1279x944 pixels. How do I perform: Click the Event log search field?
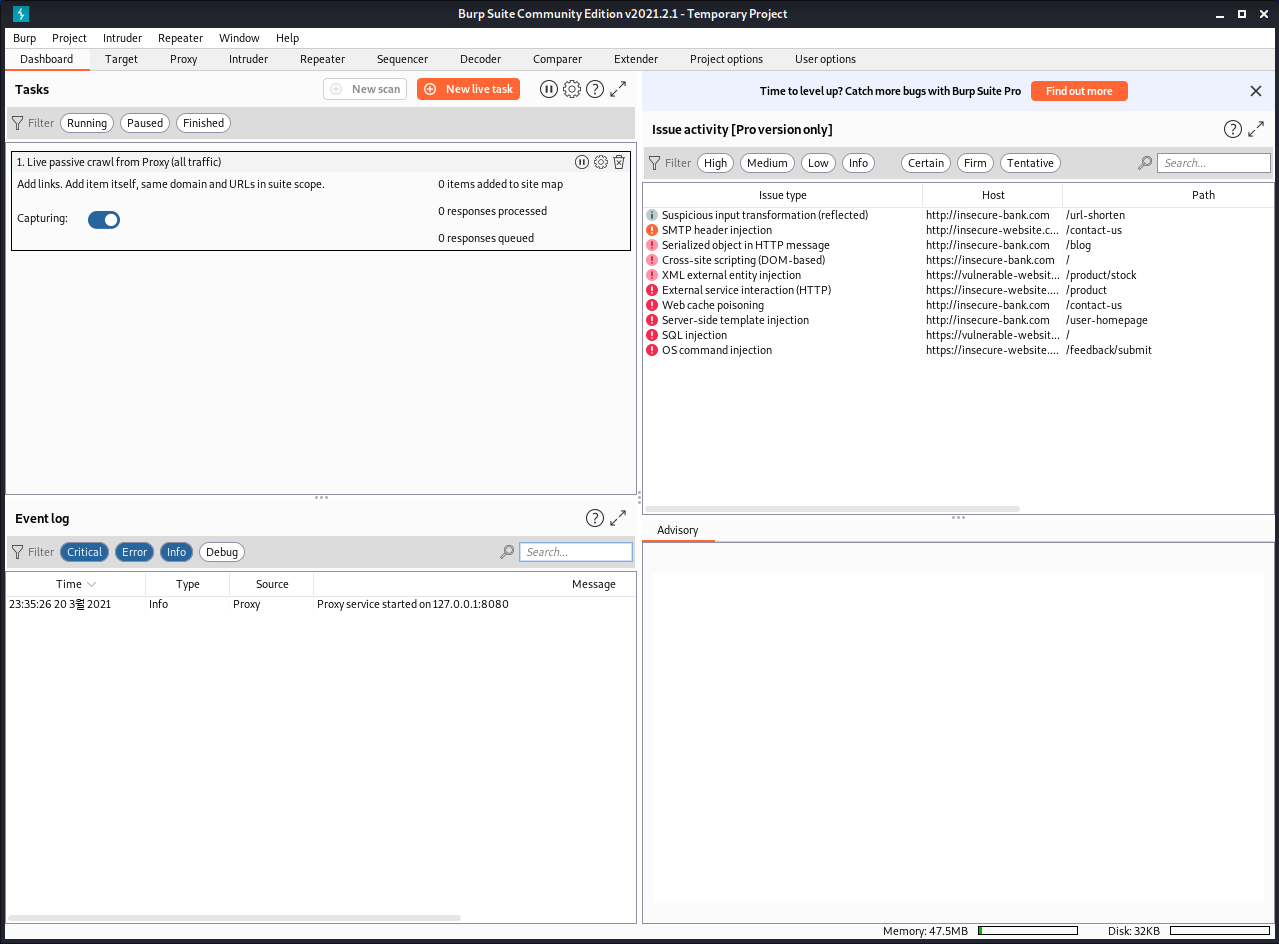click(x=576, y=552)
